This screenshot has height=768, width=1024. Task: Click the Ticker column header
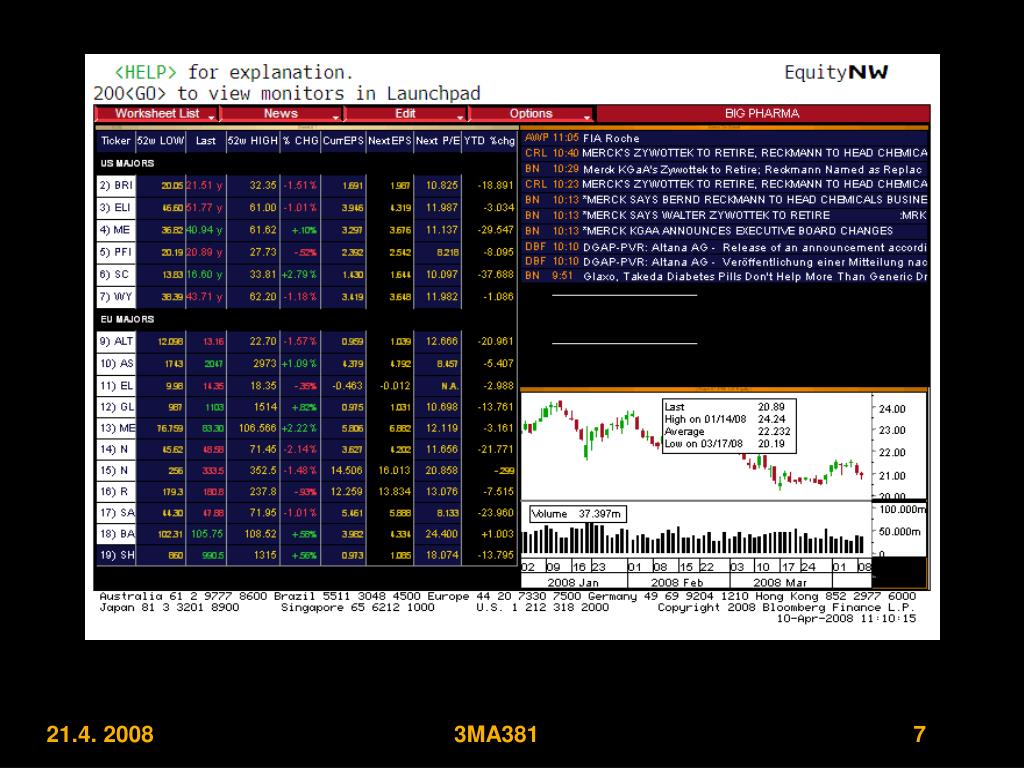coord(116,140)
